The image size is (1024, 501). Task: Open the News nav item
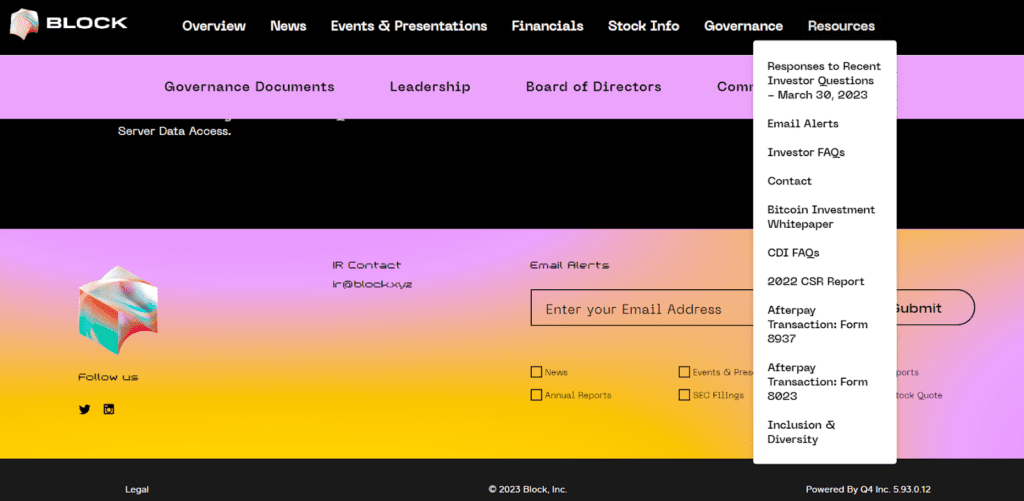[288, 26]
